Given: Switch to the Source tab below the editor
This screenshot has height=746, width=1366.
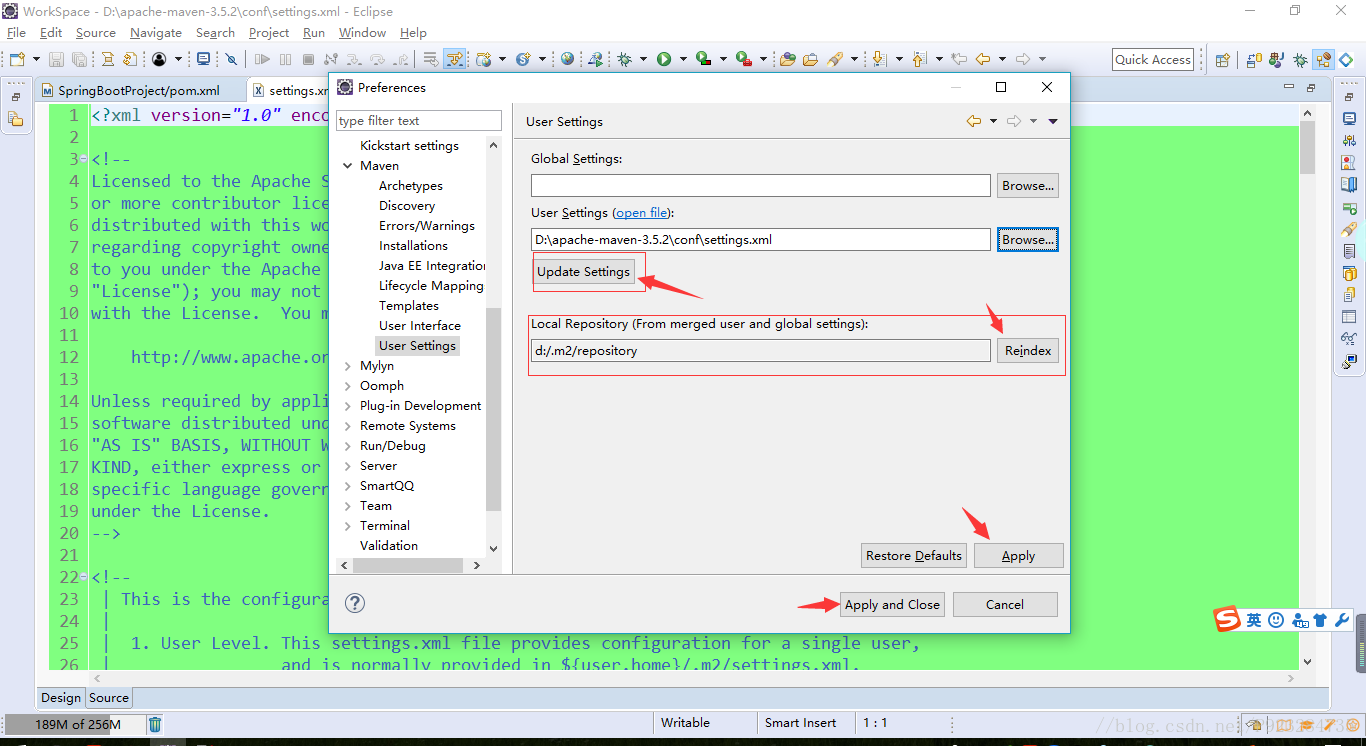Looking at the screenshot, I should (x=109, y=698).
